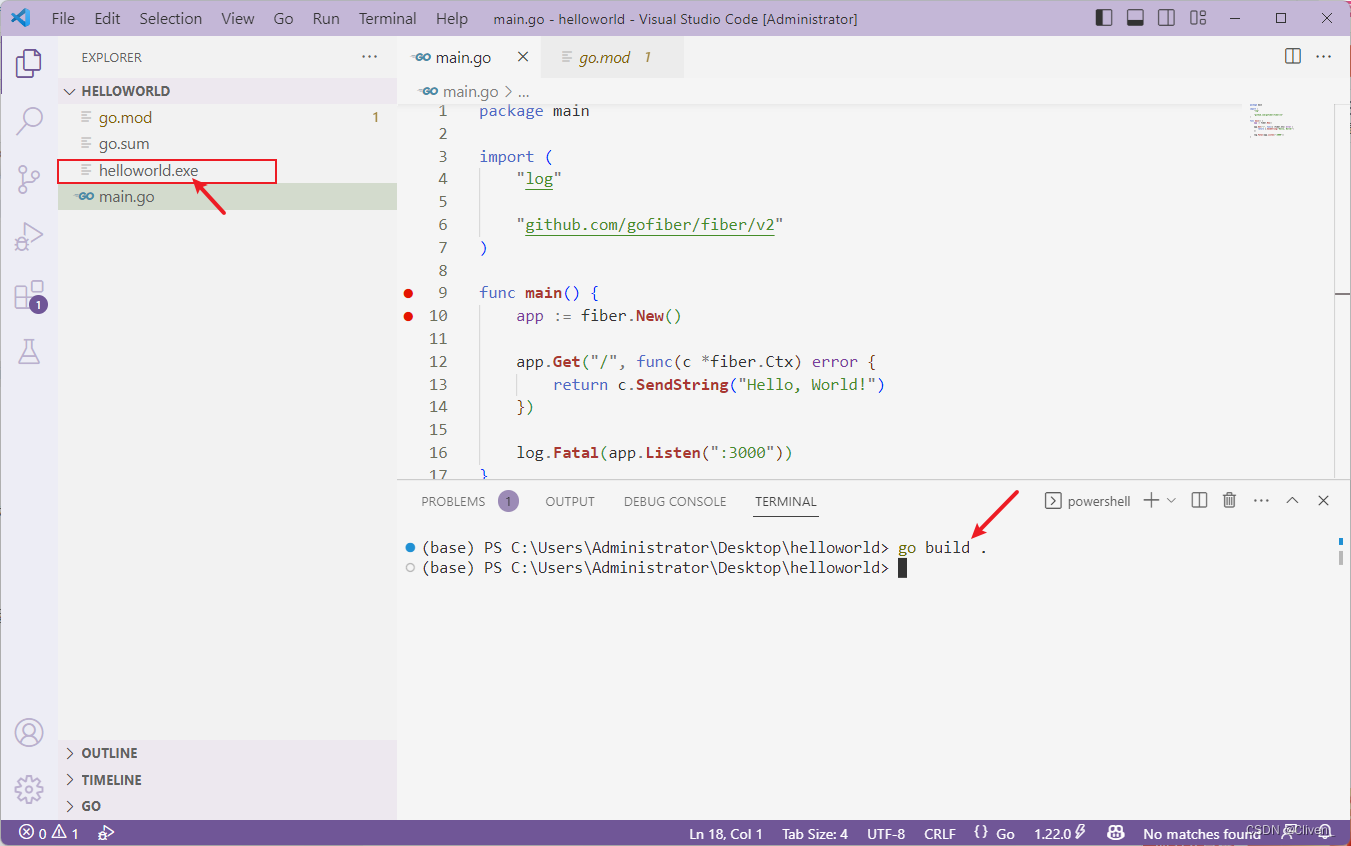Viewport: 1351px width, 846px height.
Task: Open the Terminal menu
Action: coord(387,18)
